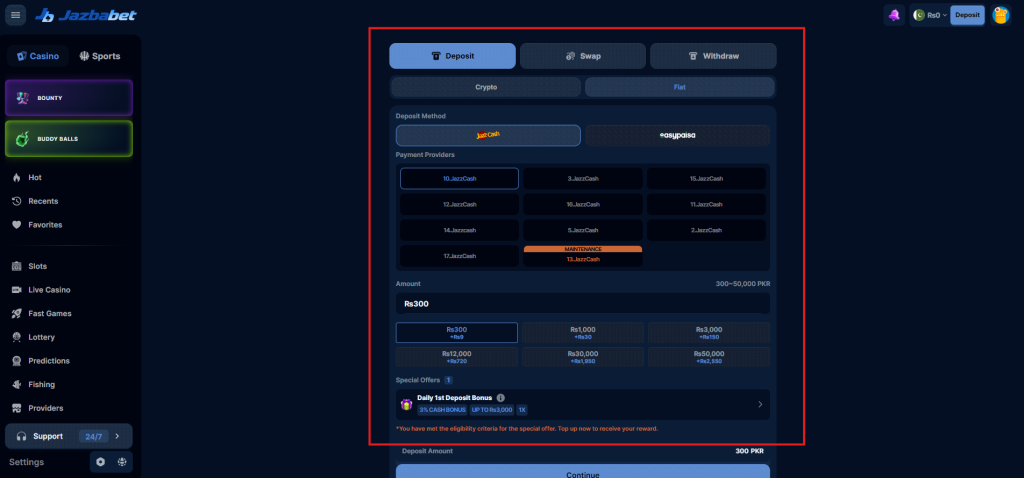This screenshot has height=478, width=1024.
Task: Click the Settings label in the sidebar
Action: [27, 462]
